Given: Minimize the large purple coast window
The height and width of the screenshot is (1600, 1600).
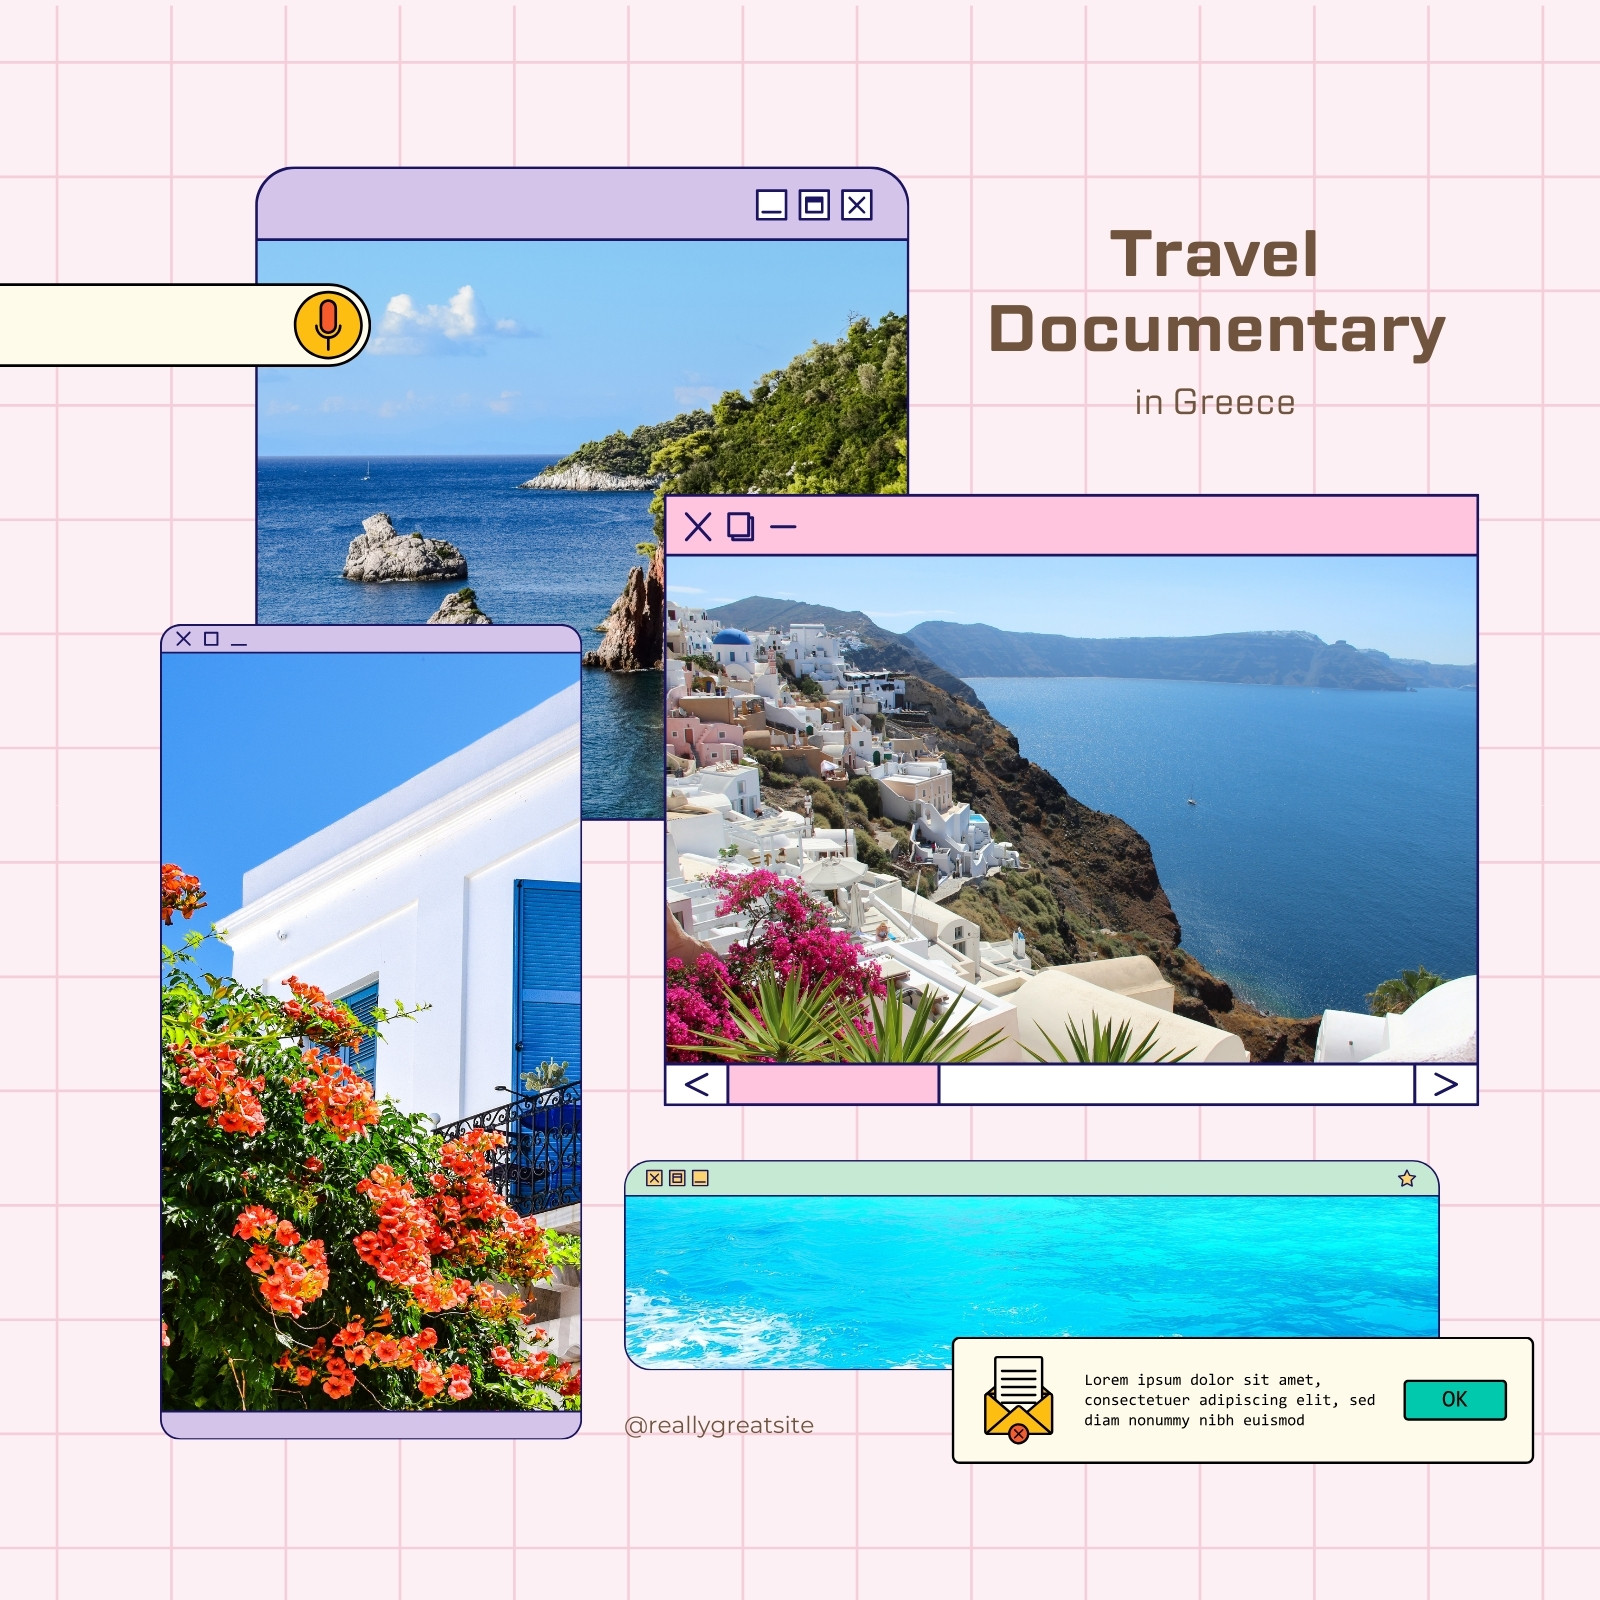Looking at the screenshot, I should [771, 205].
